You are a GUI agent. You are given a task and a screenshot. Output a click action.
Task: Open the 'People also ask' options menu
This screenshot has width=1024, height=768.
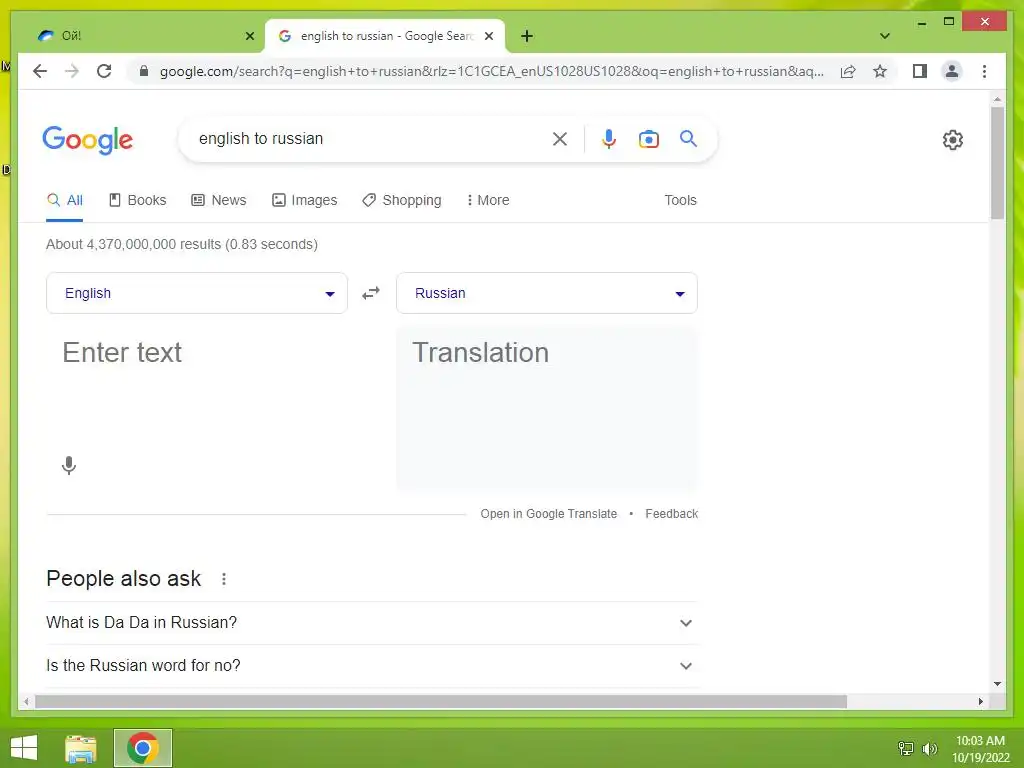224,579
